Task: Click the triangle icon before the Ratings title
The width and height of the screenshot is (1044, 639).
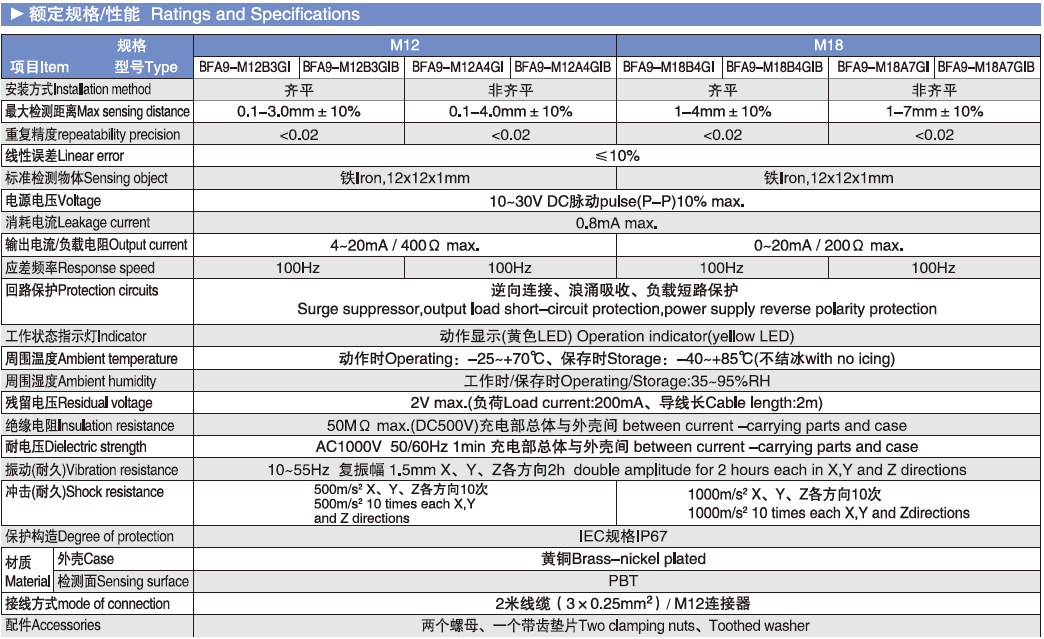Action: click(14, 15)
